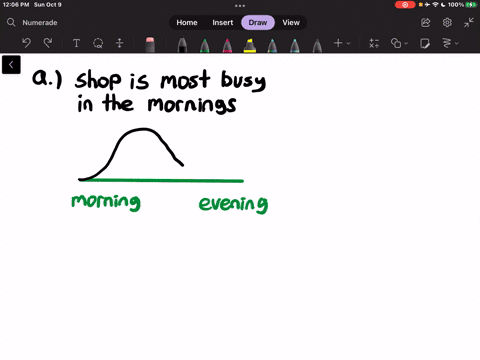
Task: Switch to the Insert tab
Action: click(223, 23)
